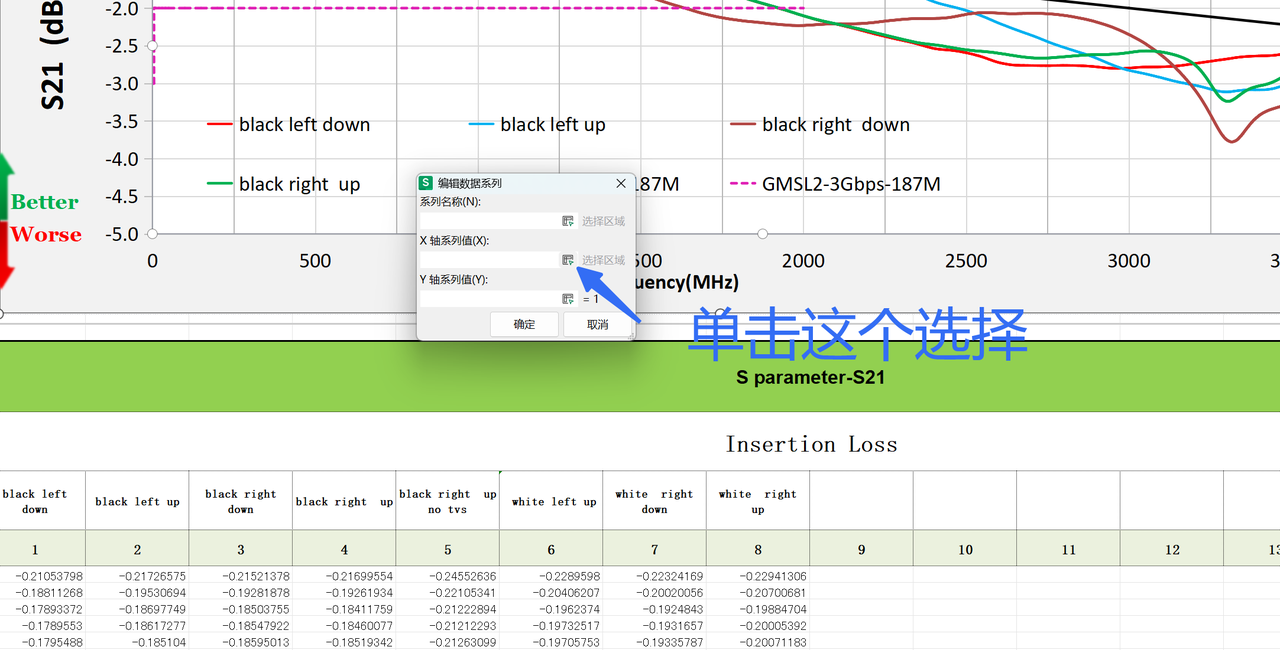The image size is (1280, 650).
Task: Click the range selector icon for Y轴系列值
Action: point(567,297)
